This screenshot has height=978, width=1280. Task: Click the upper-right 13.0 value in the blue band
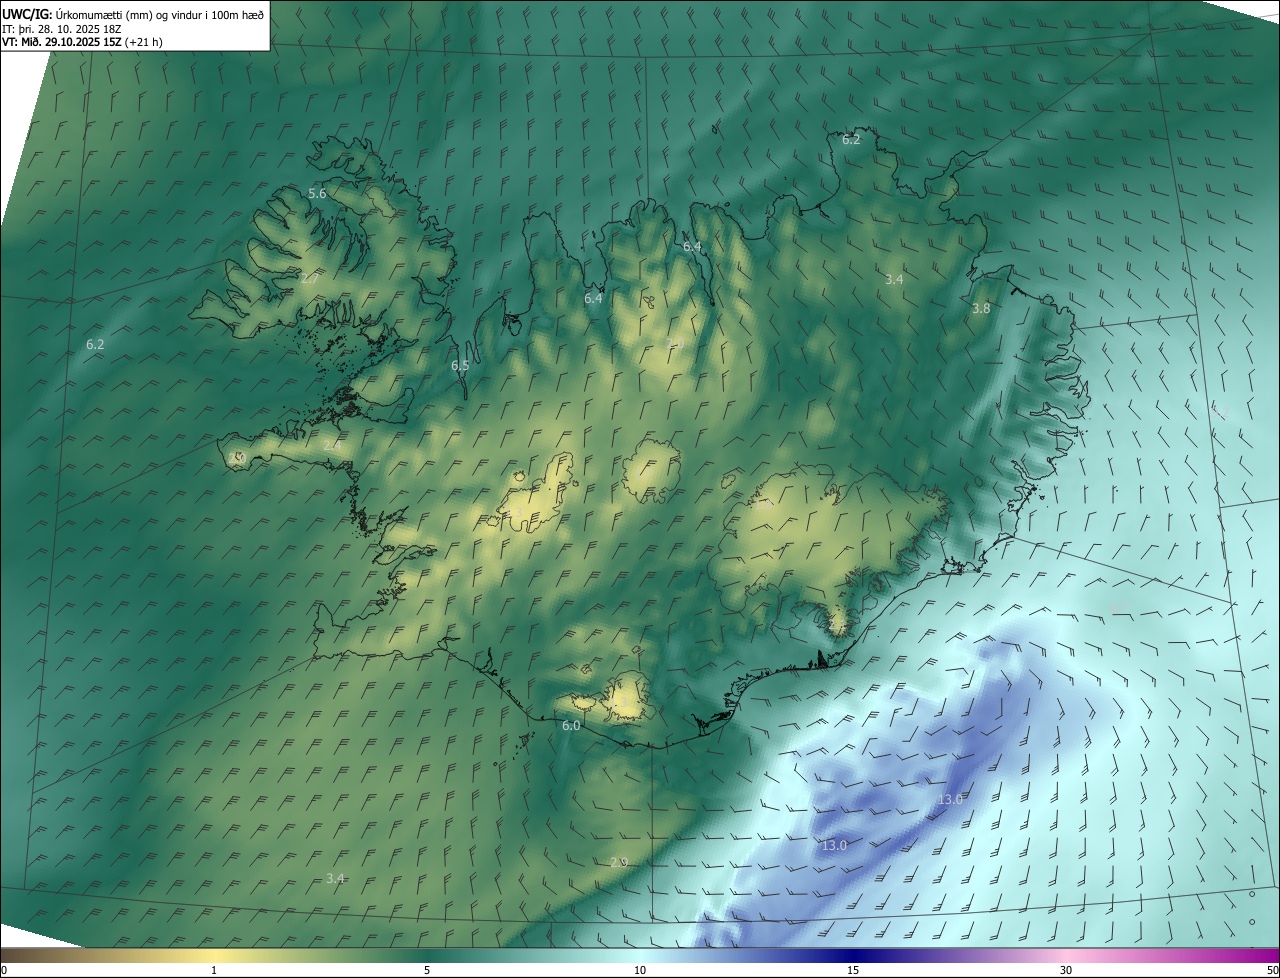tap(950, 800)
